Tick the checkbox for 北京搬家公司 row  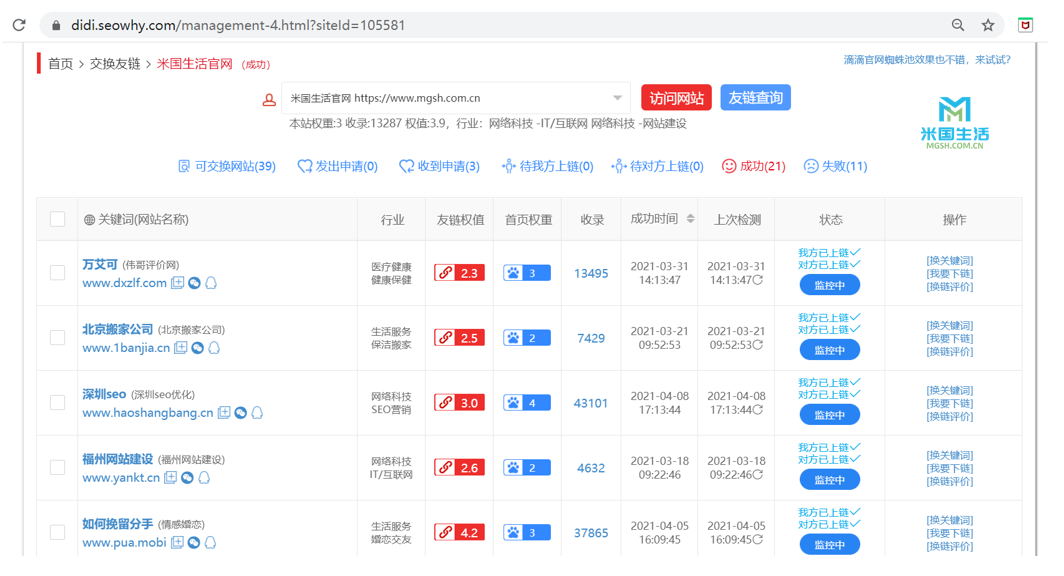(58, 338)
